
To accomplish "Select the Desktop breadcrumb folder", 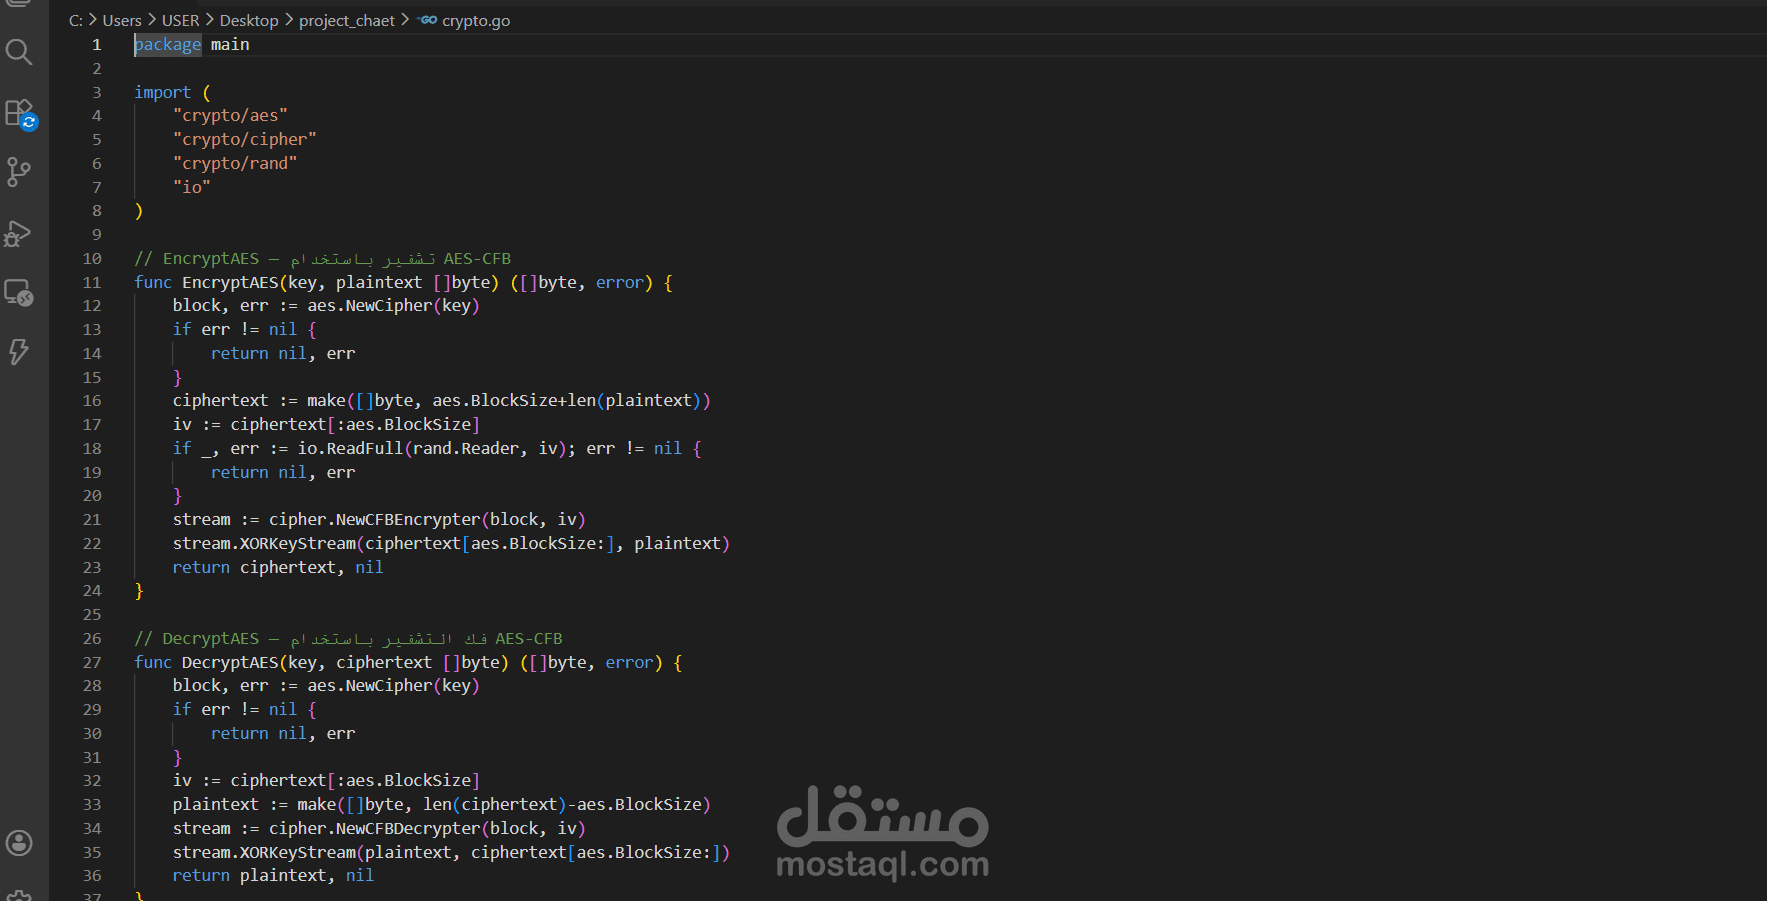I will 249,20.
